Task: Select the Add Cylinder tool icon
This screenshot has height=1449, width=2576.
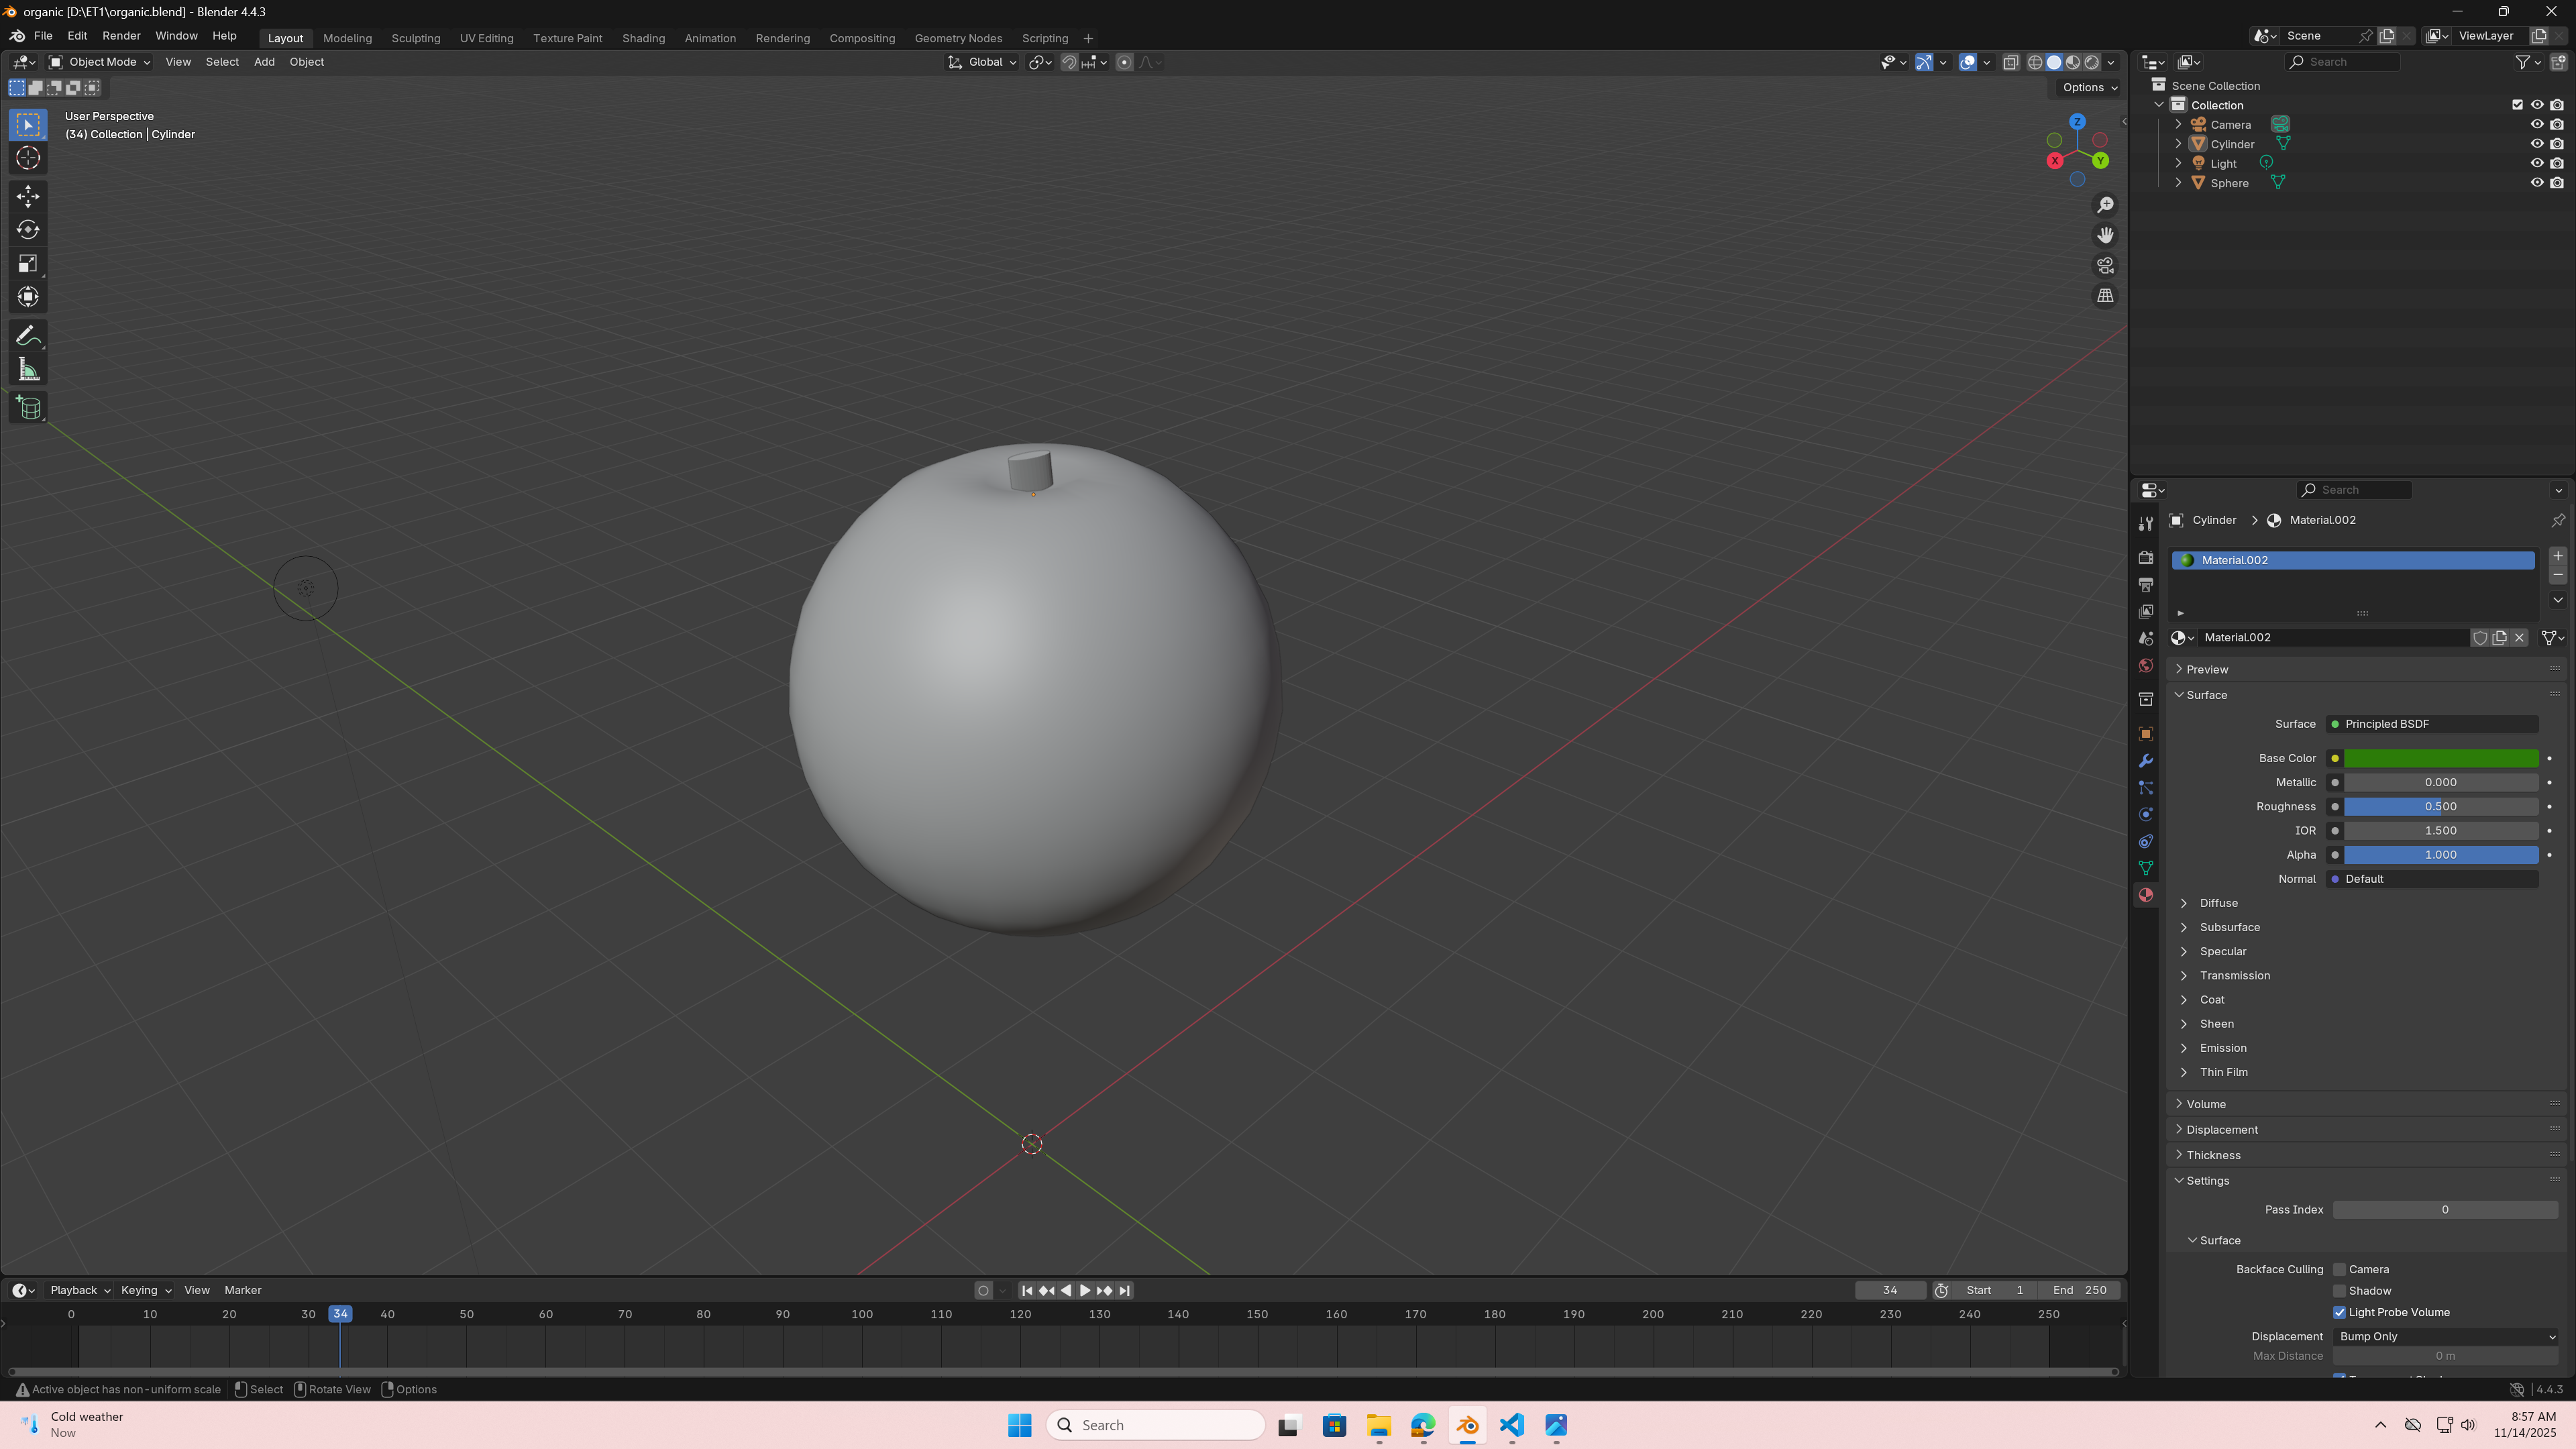Action: (28, 408)
